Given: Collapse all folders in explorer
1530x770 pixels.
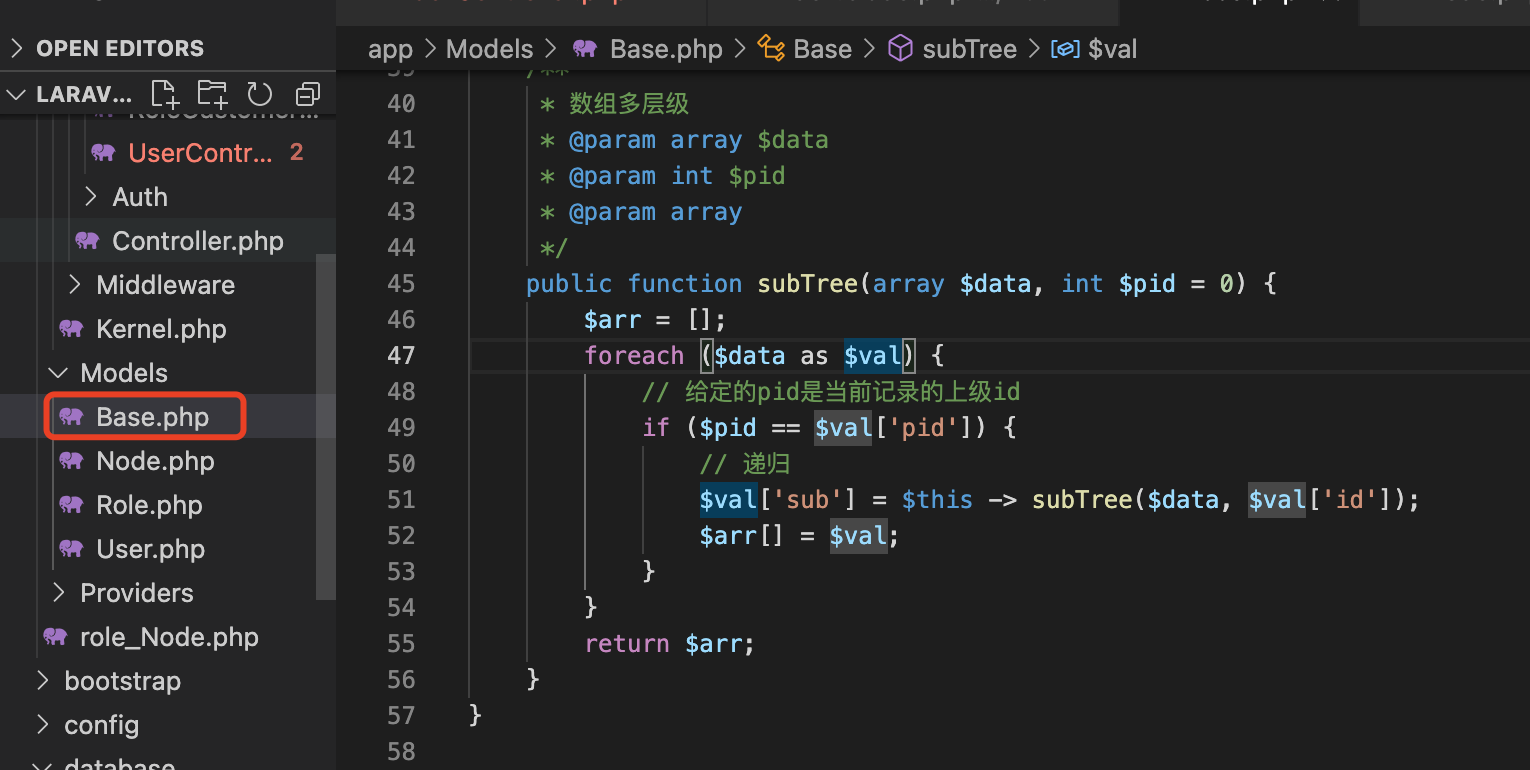Looking at the screenshot, I should point(308,95).
